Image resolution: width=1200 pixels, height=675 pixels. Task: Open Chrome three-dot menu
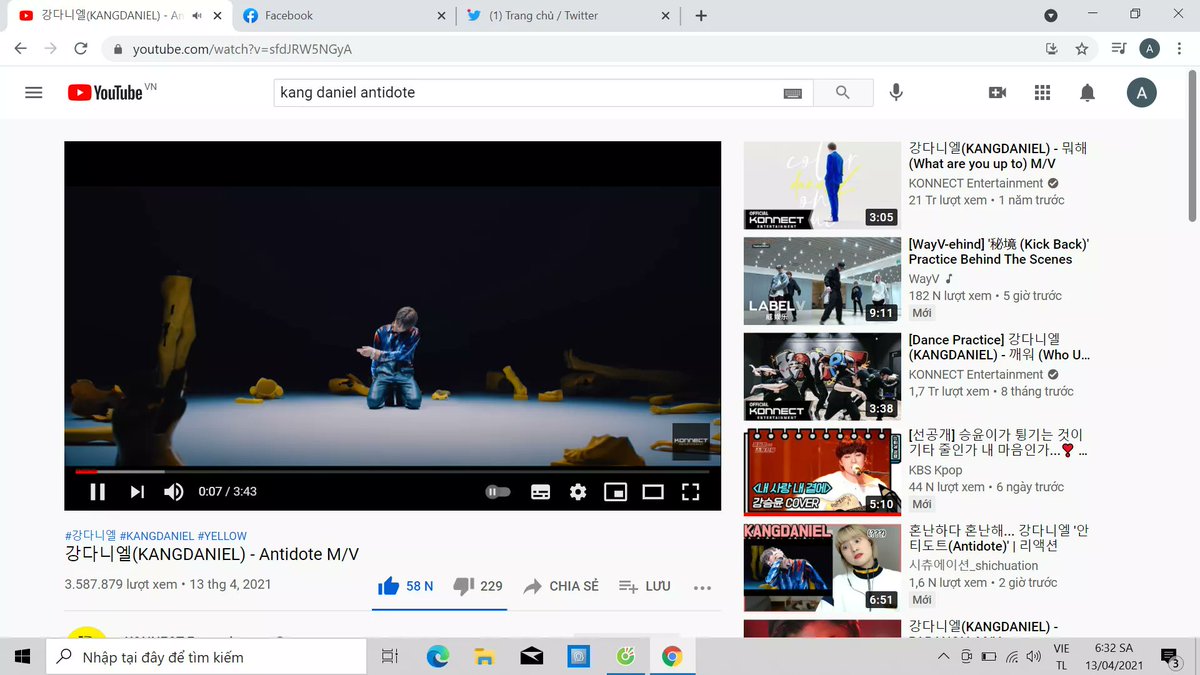[x=1180, y=49]
